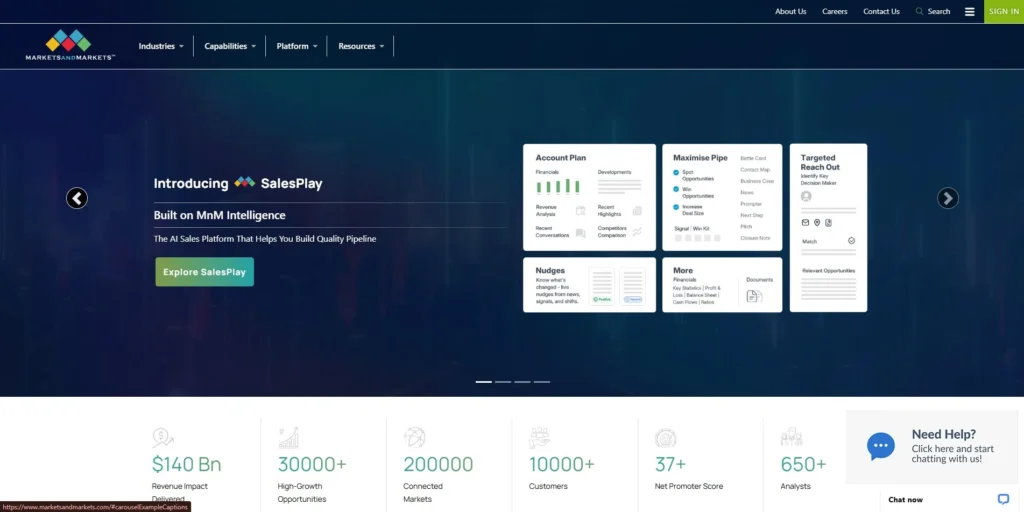
Task: Open the hamburger menu icon
Action: click(969, 12)
